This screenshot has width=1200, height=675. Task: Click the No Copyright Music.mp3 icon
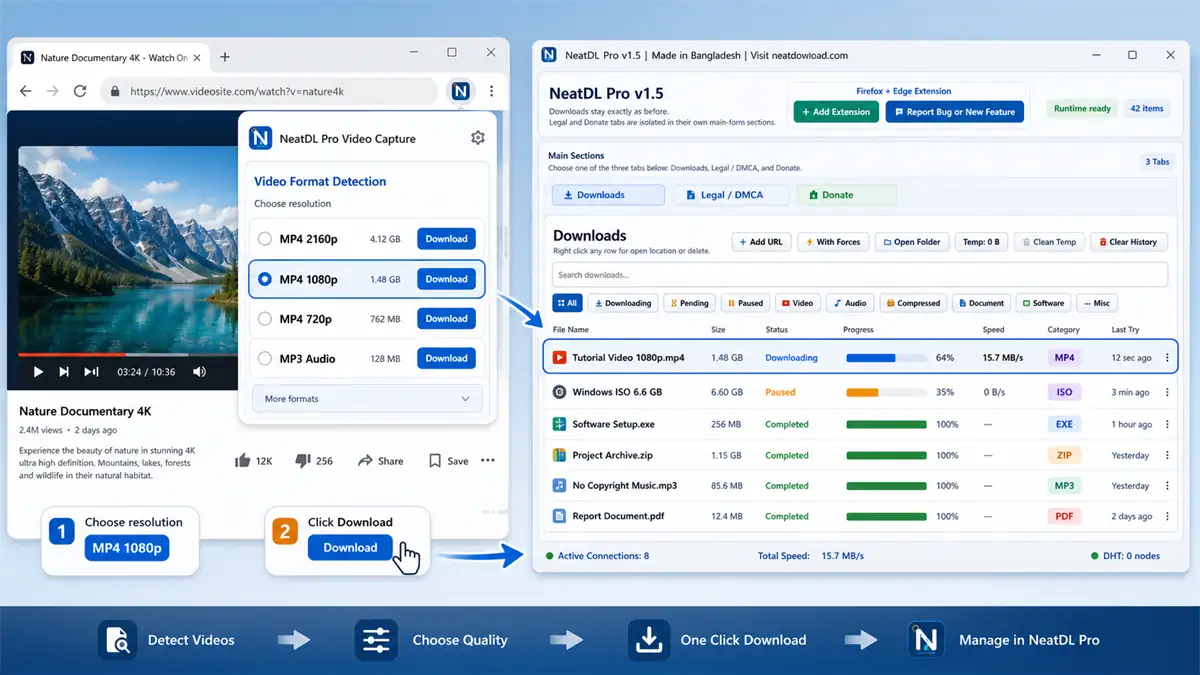[x=560, y=486]
